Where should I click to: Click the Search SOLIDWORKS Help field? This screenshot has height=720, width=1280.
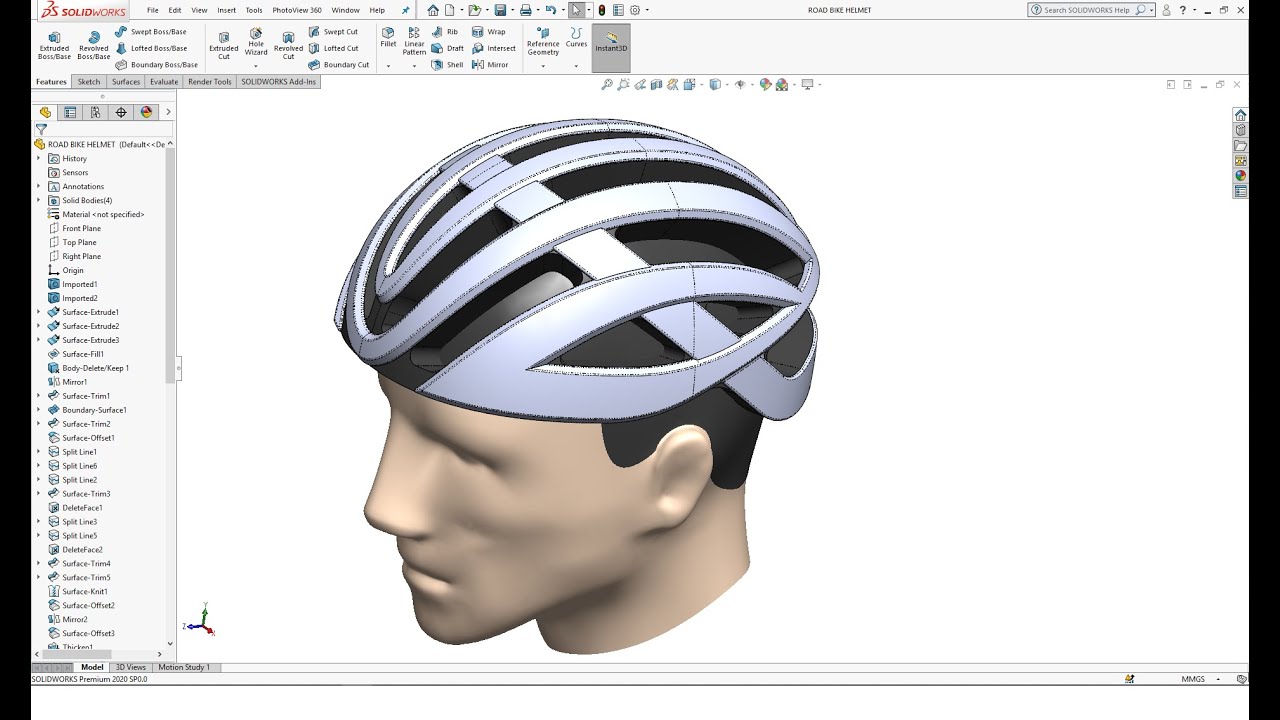coord(1089,10)
